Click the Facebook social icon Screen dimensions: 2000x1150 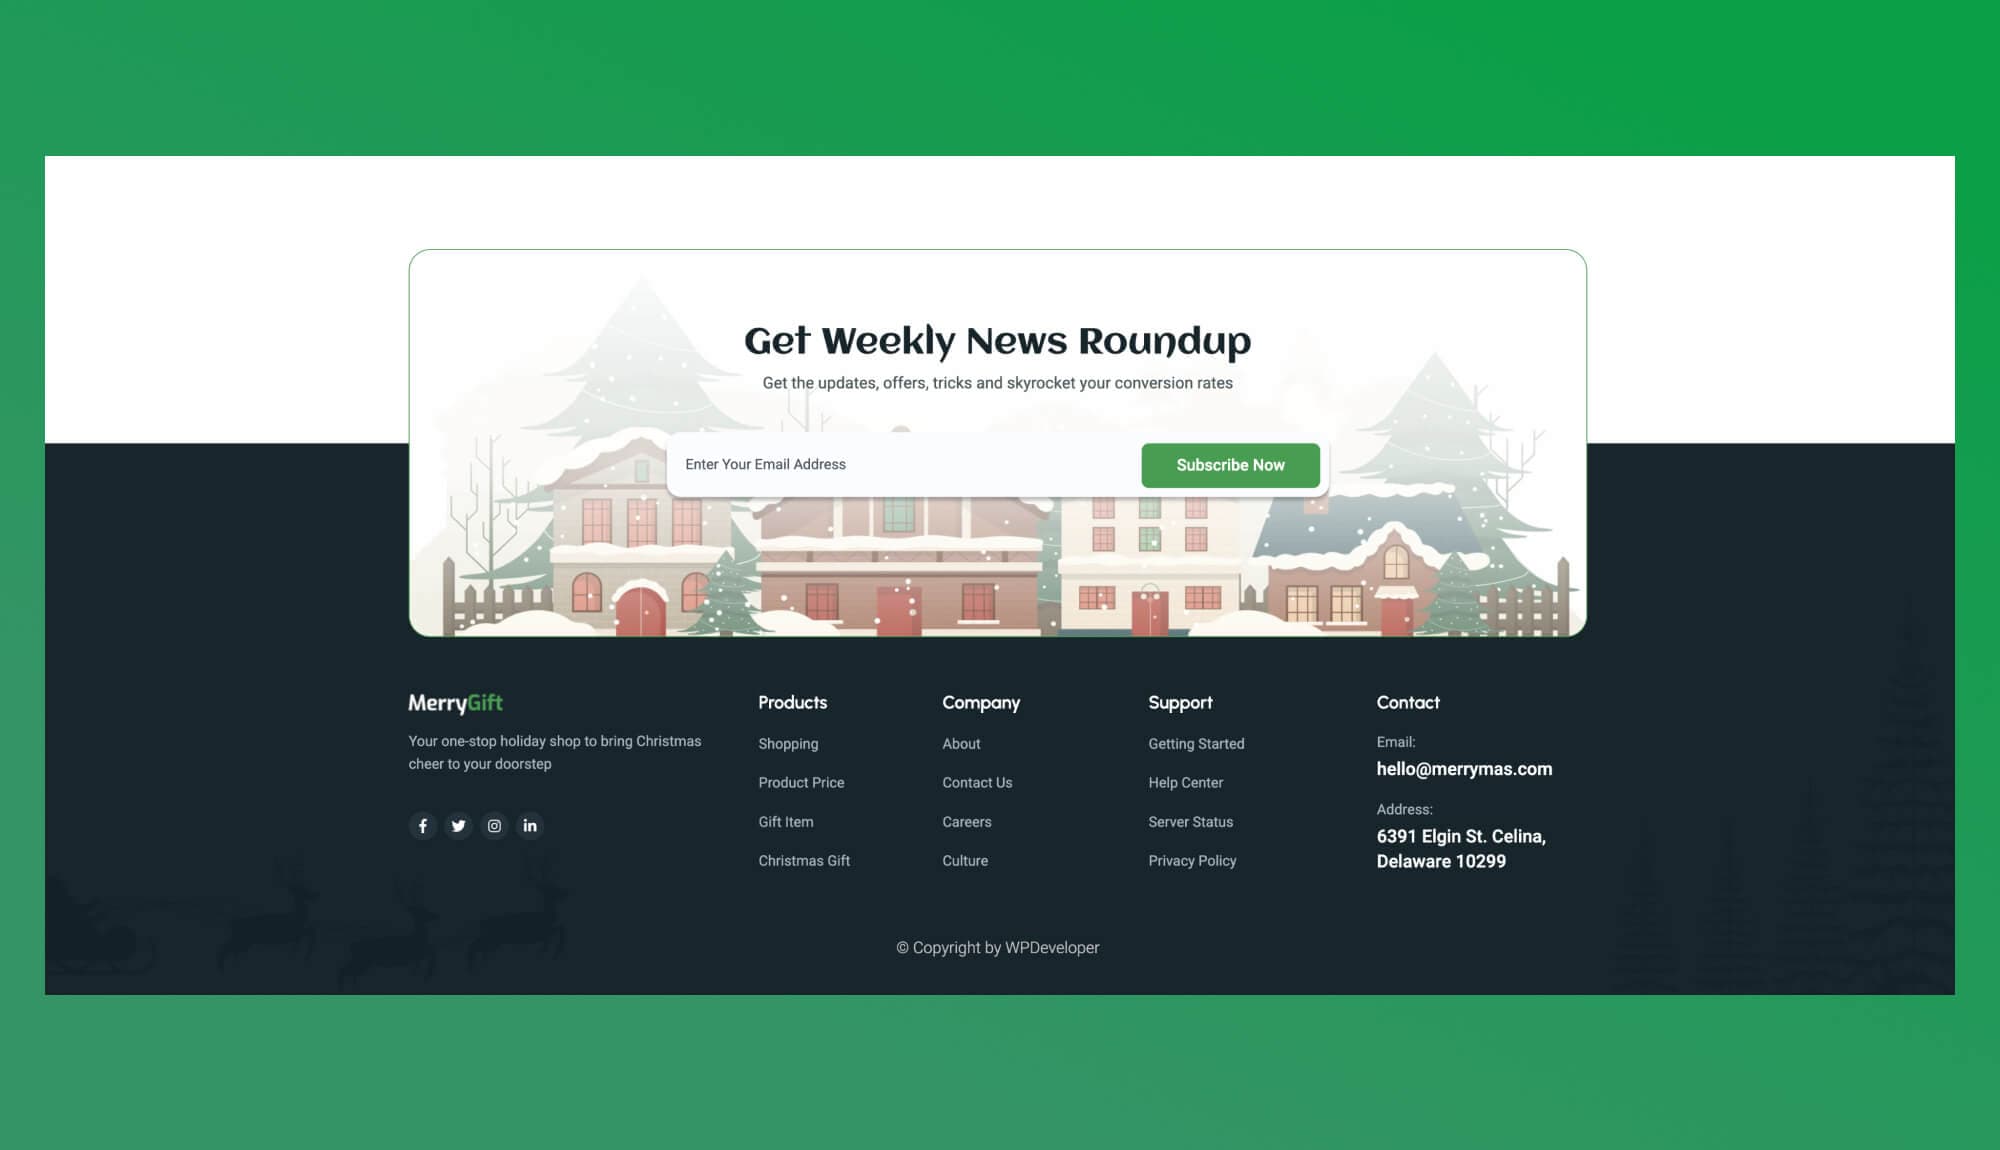pyautogui.click(x=423, y=826)
